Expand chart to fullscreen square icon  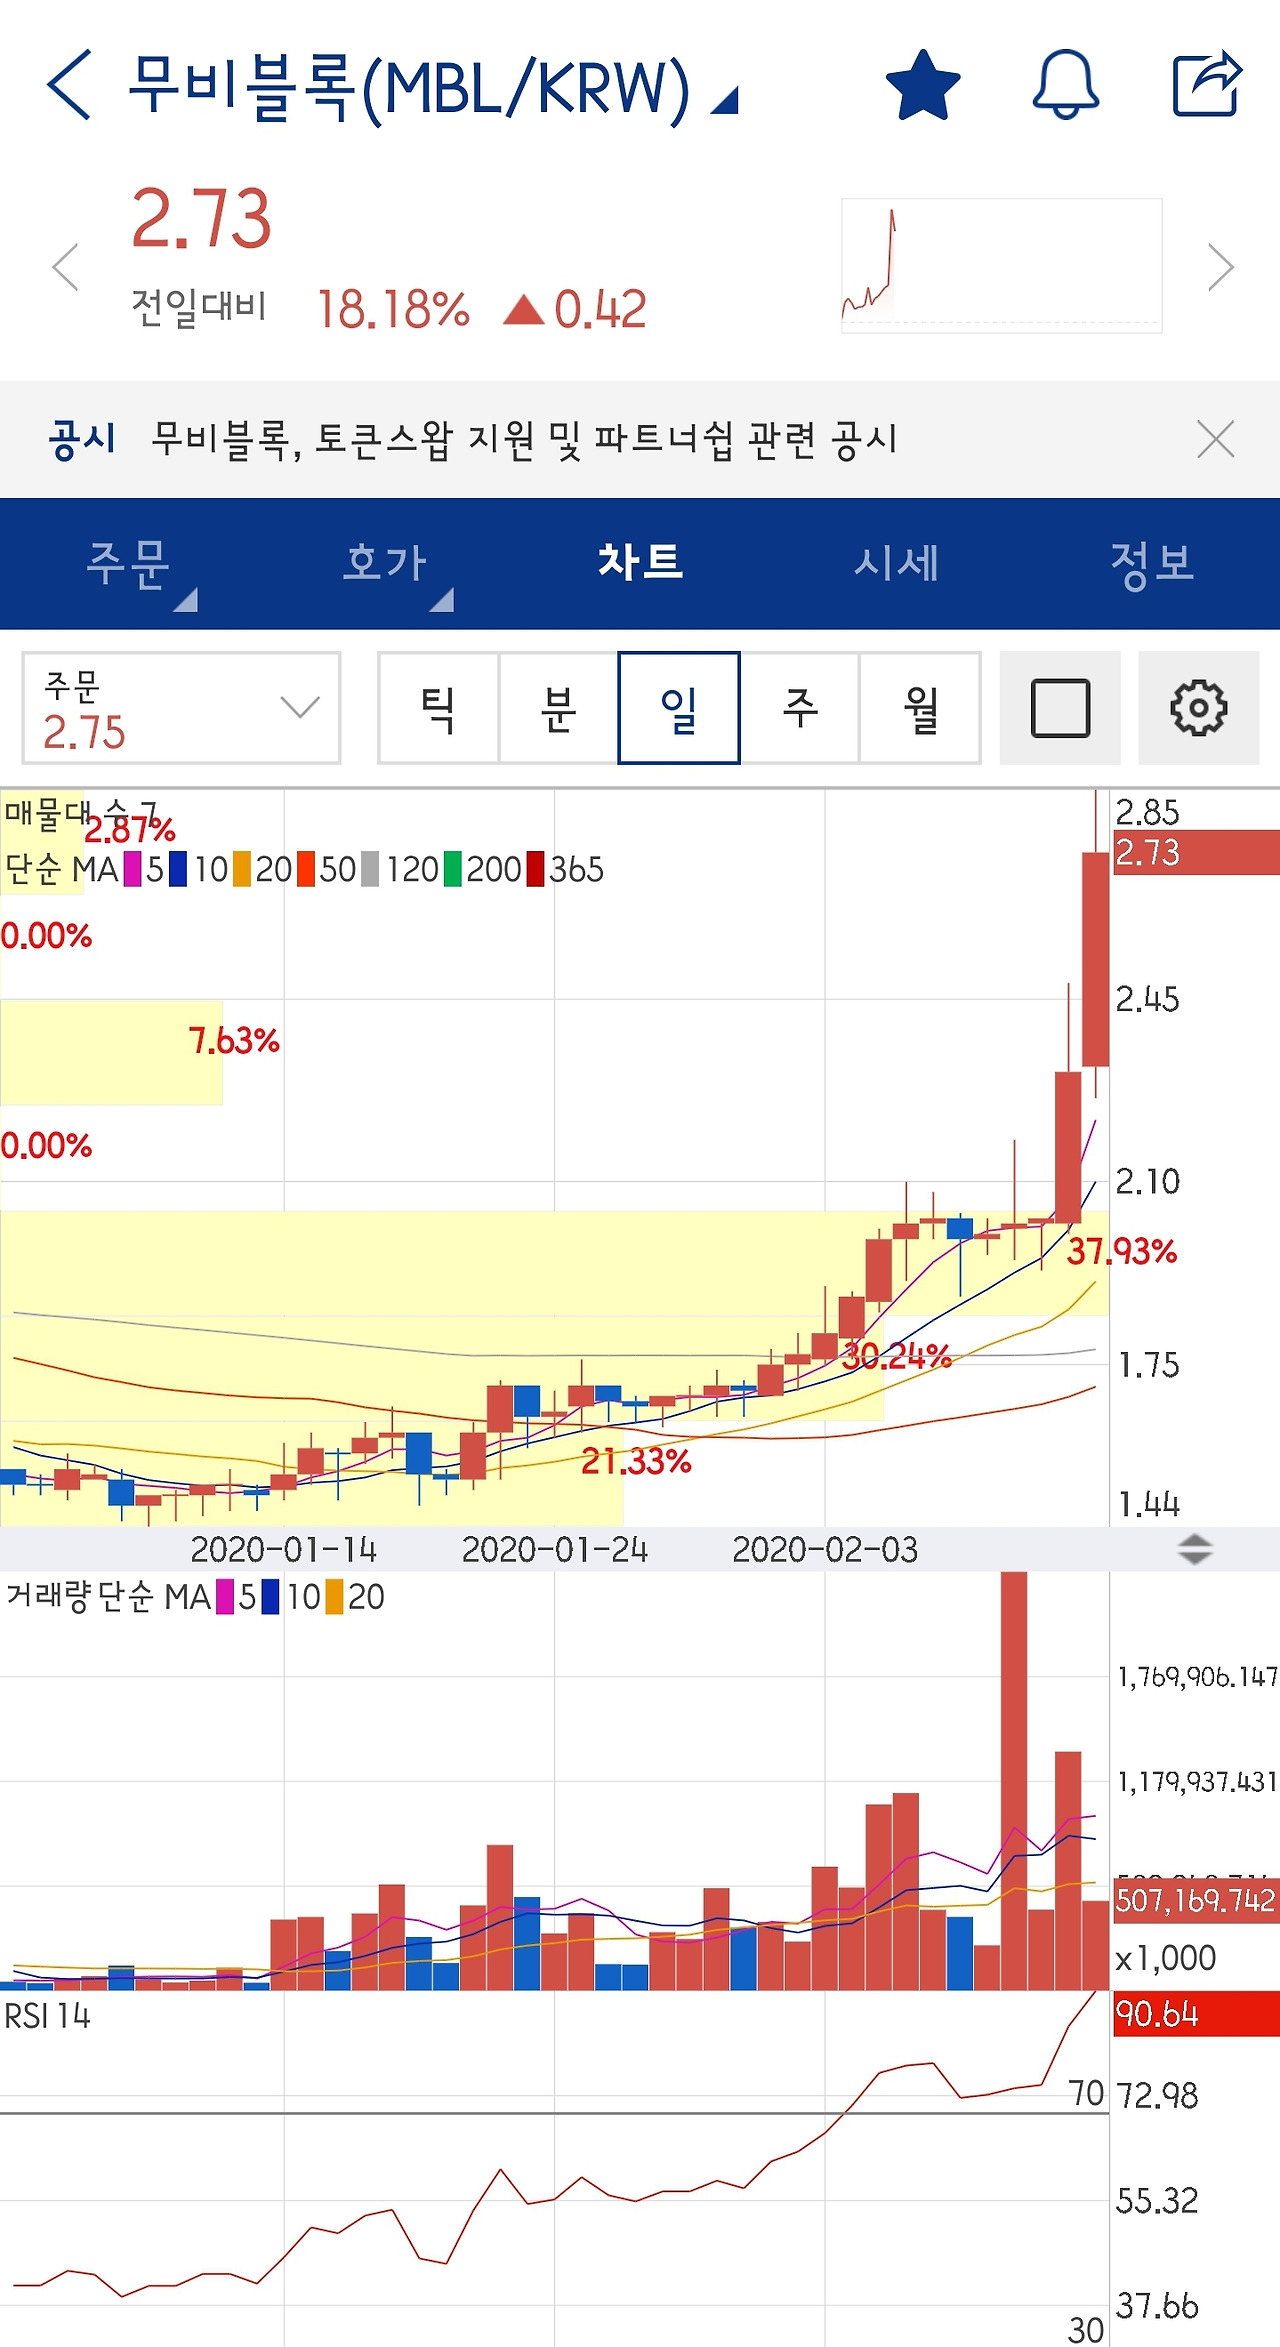[x=1060, y=708]
